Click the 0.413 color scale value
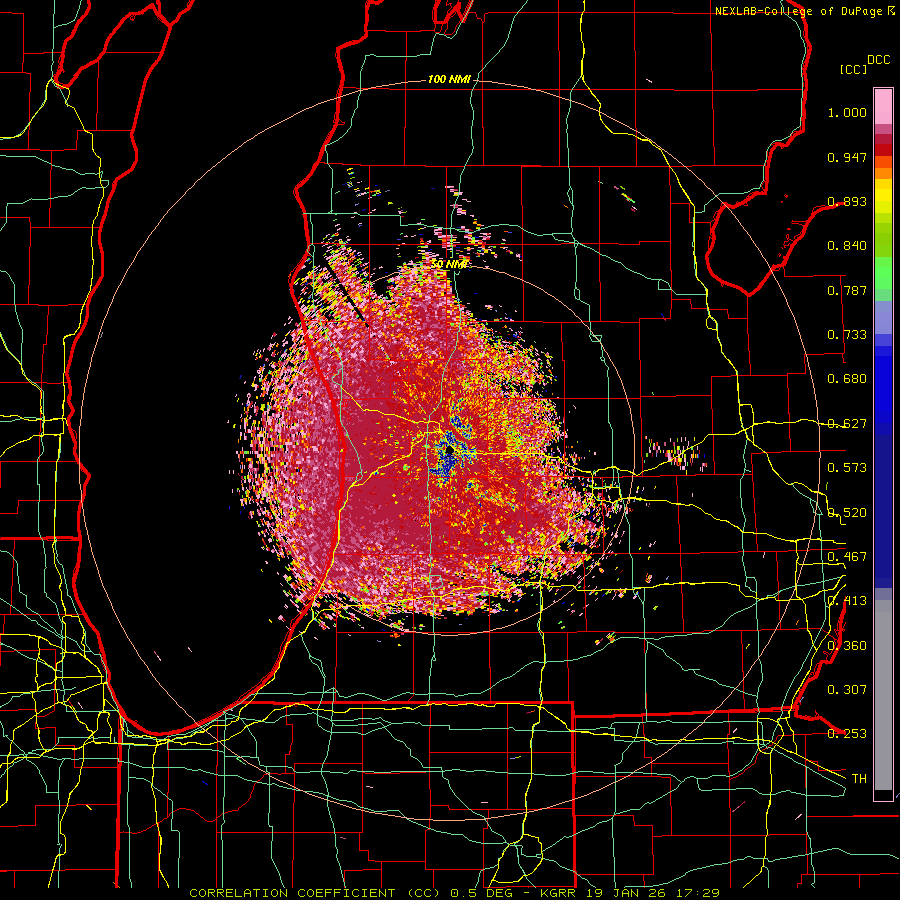Screen dimensions: 900x900 847,601
